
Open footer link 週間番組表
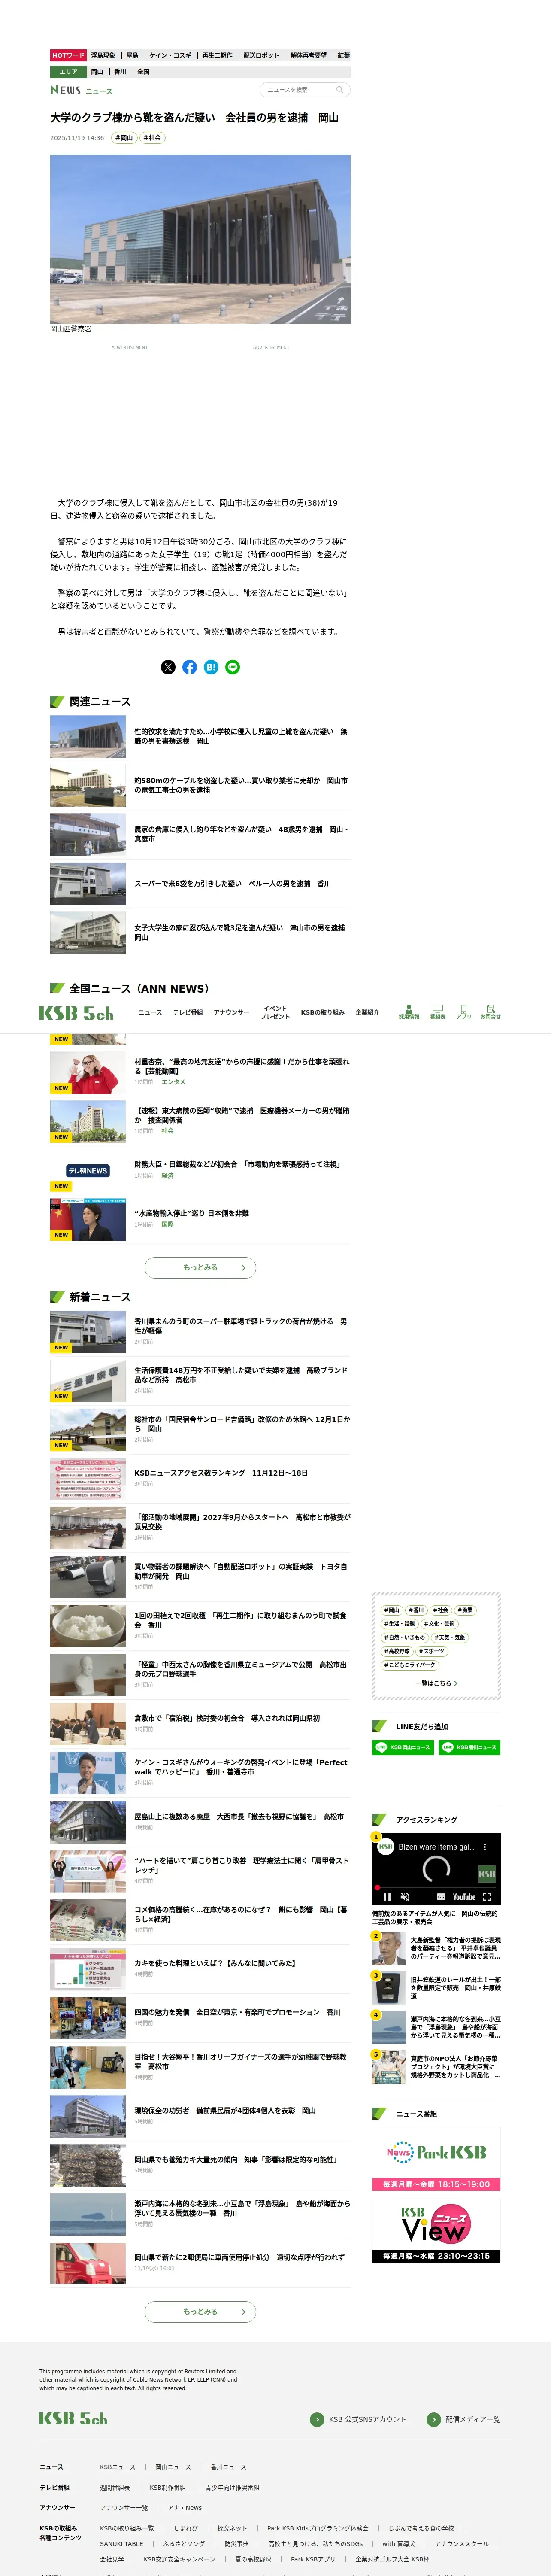(115, 2487)
